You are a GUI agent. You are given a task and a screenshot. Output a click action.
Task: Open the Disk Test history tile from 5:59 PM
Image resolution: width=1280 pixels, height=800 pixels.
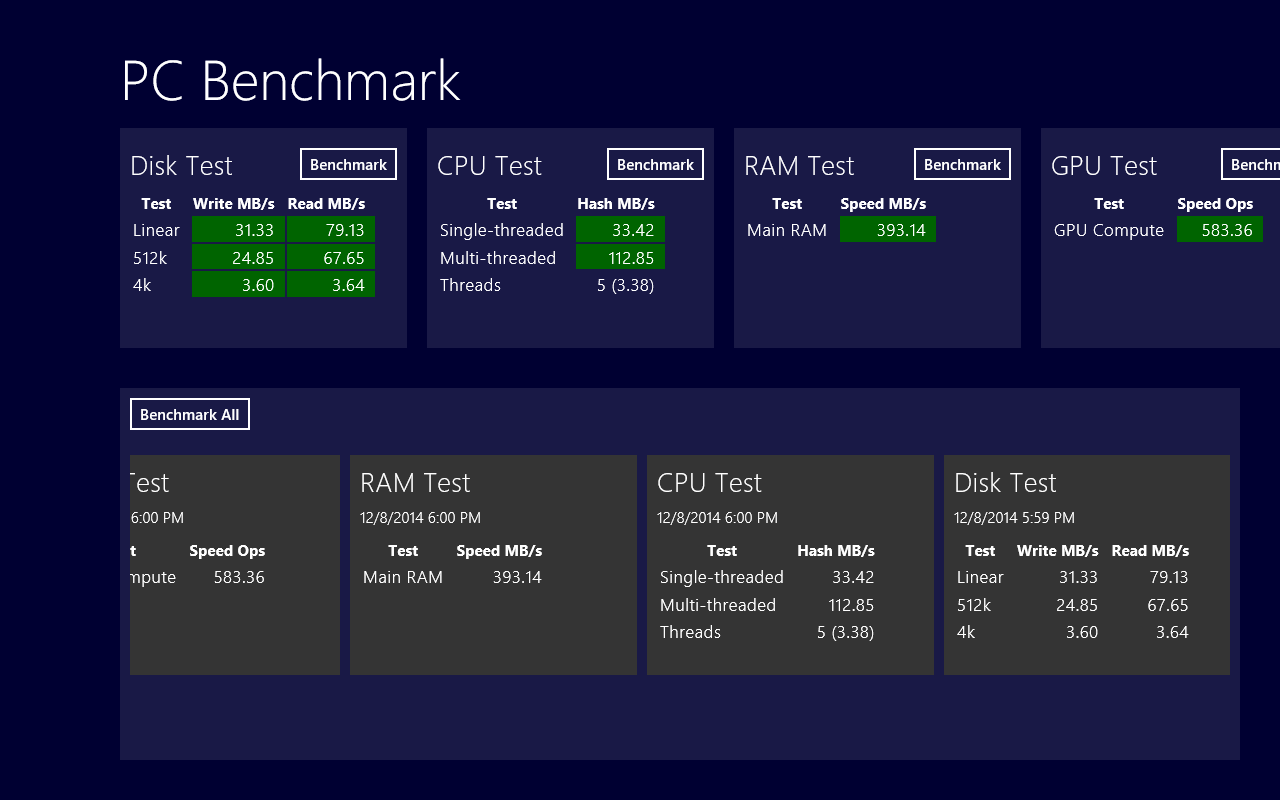pyautogui.click(x=1087, y=565)
